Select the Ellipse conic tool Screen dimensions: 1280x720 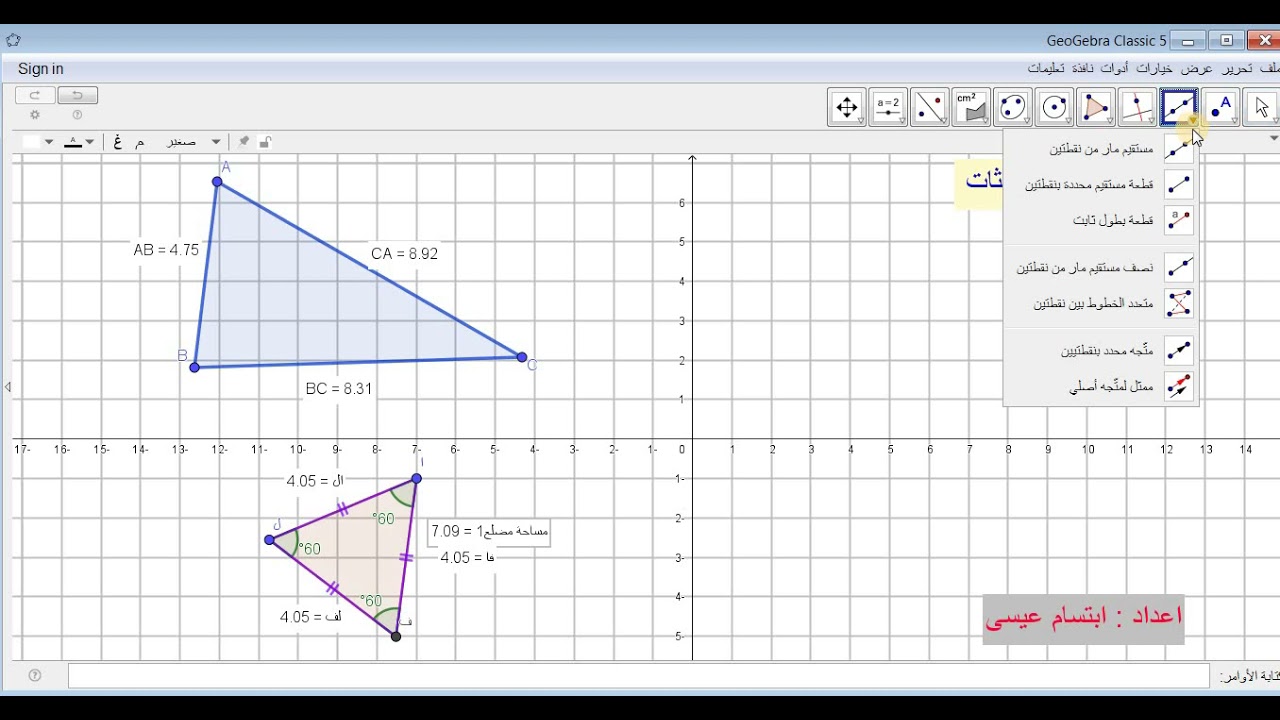[x=1013, y=107]
